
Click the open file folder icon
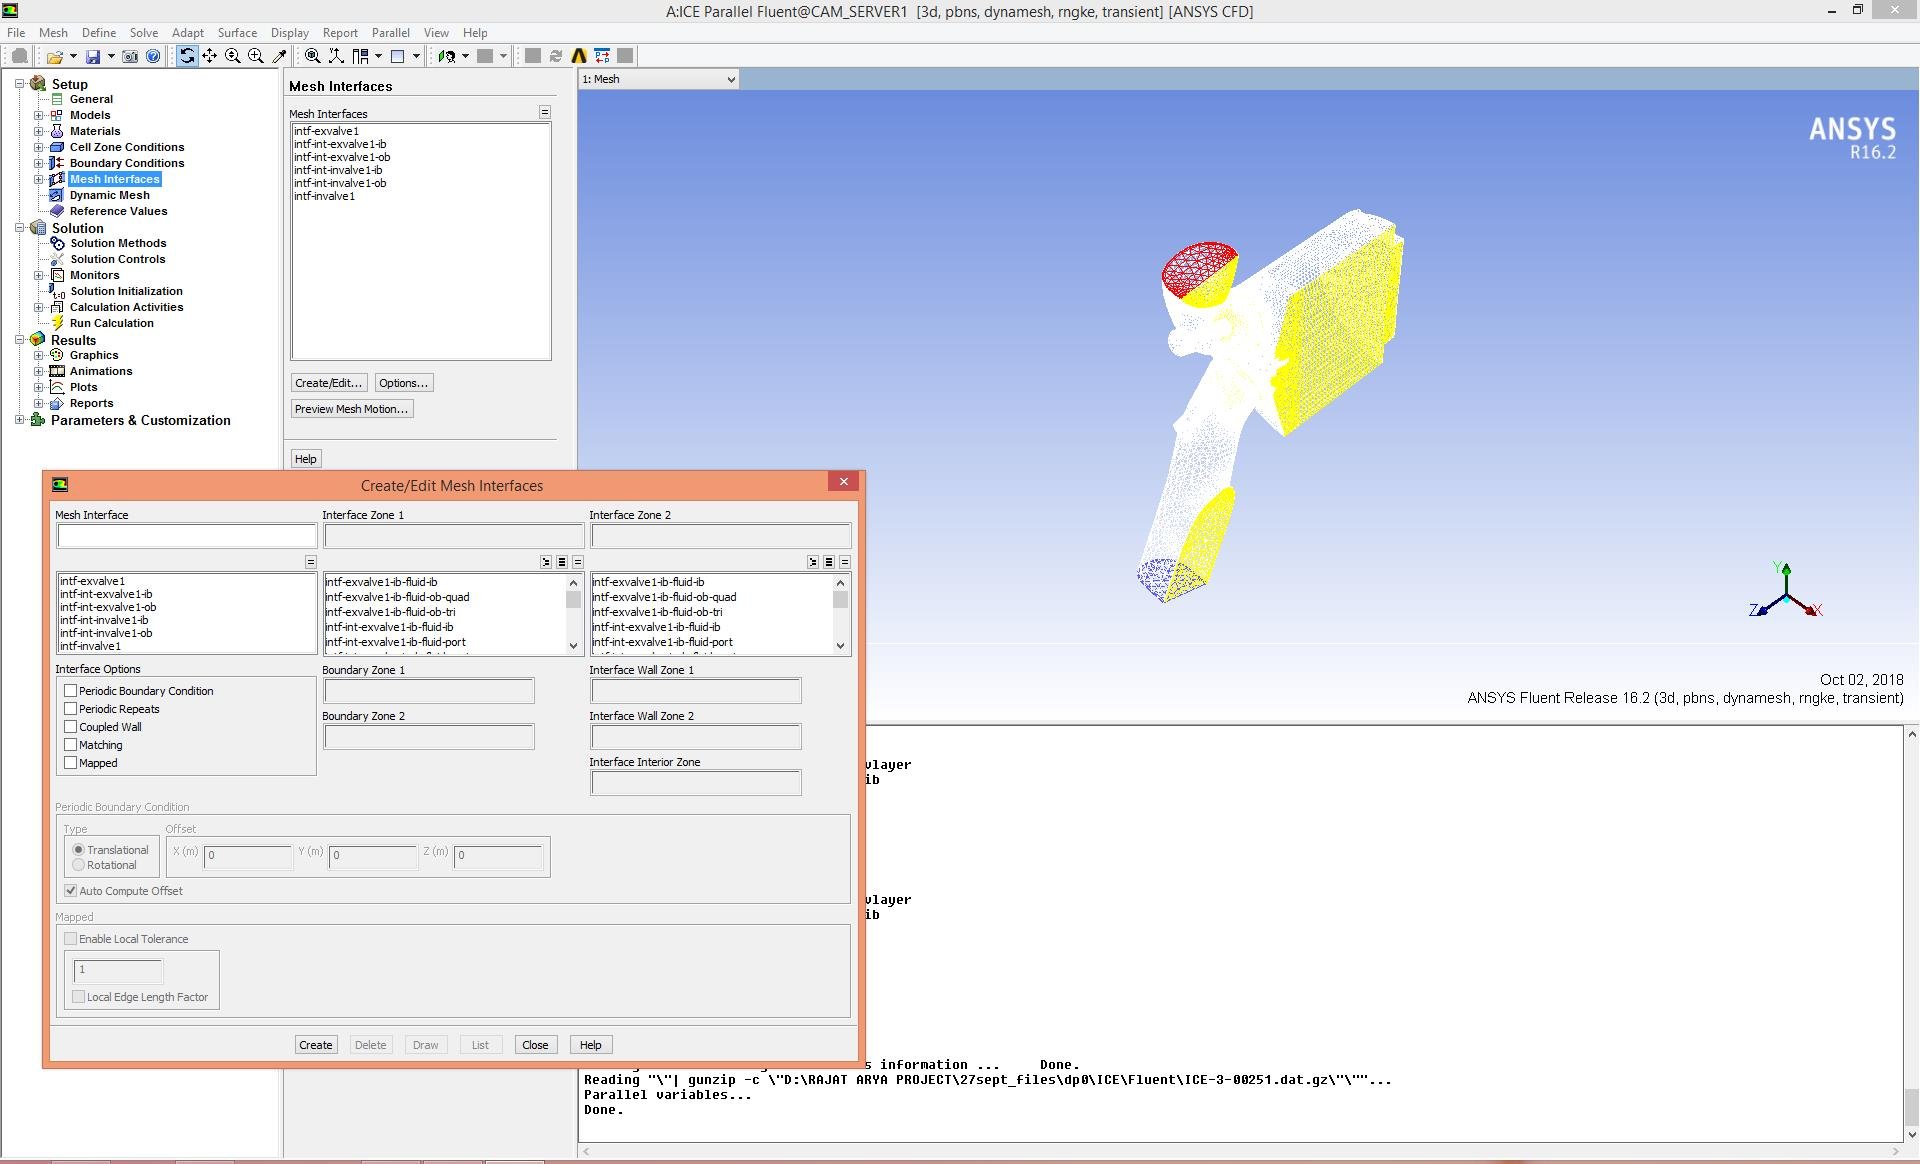pos(54,57)
